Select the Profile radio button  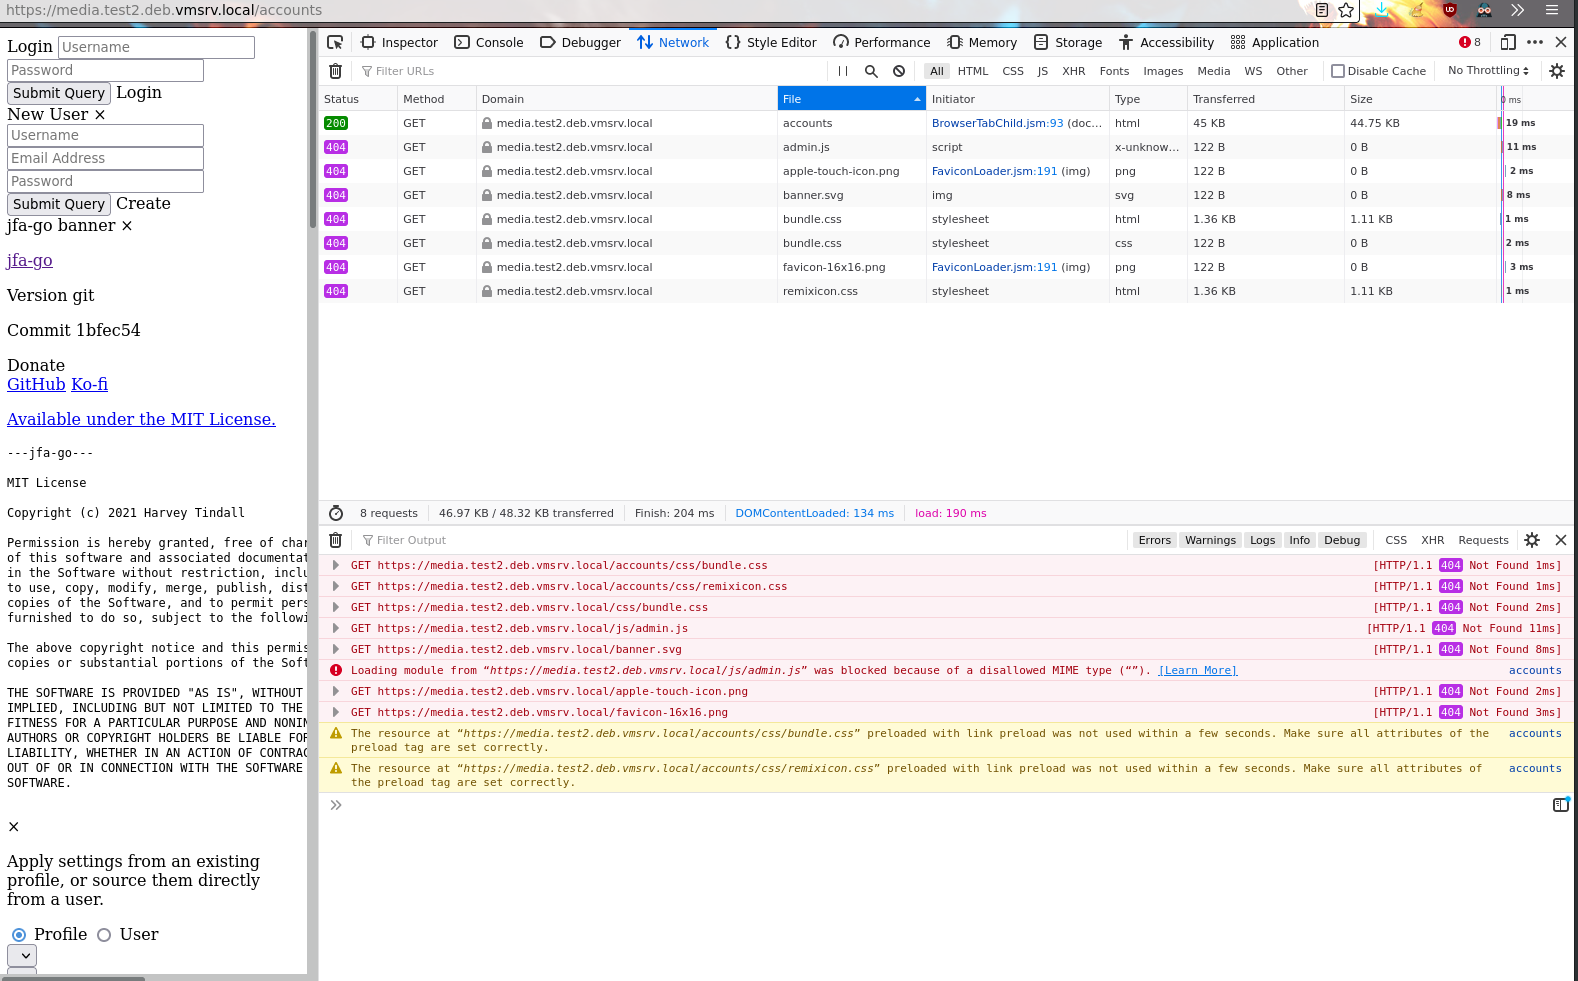pos(19,935)
